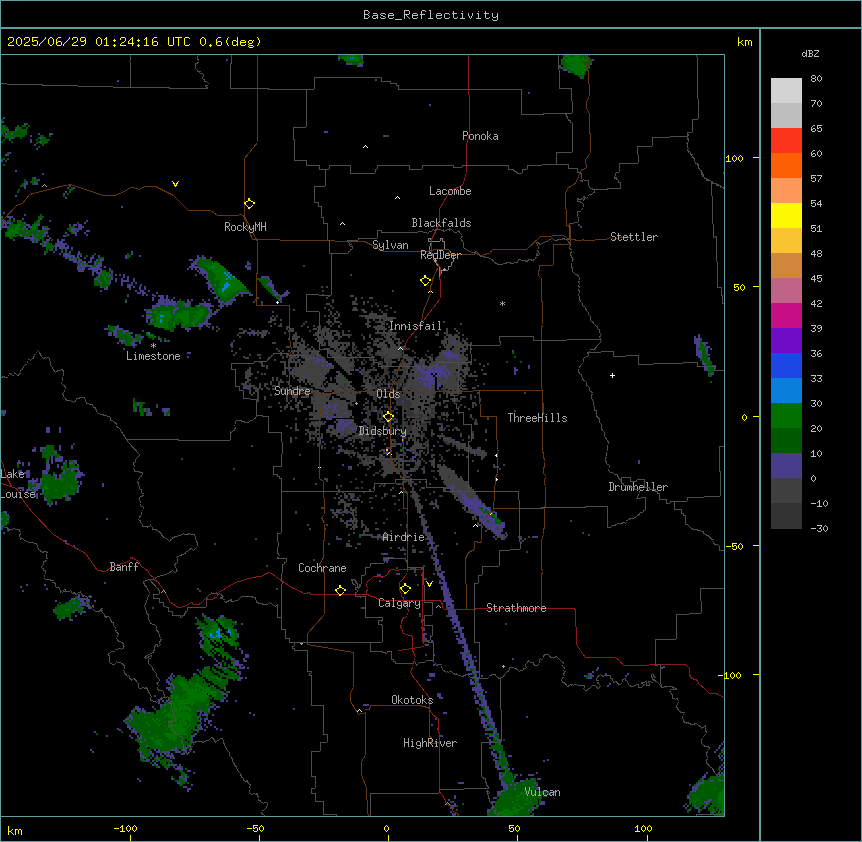Click the 100 tick on right vertical axis
This screenshot has height=842, width=862.
click(x=734, y=158)
